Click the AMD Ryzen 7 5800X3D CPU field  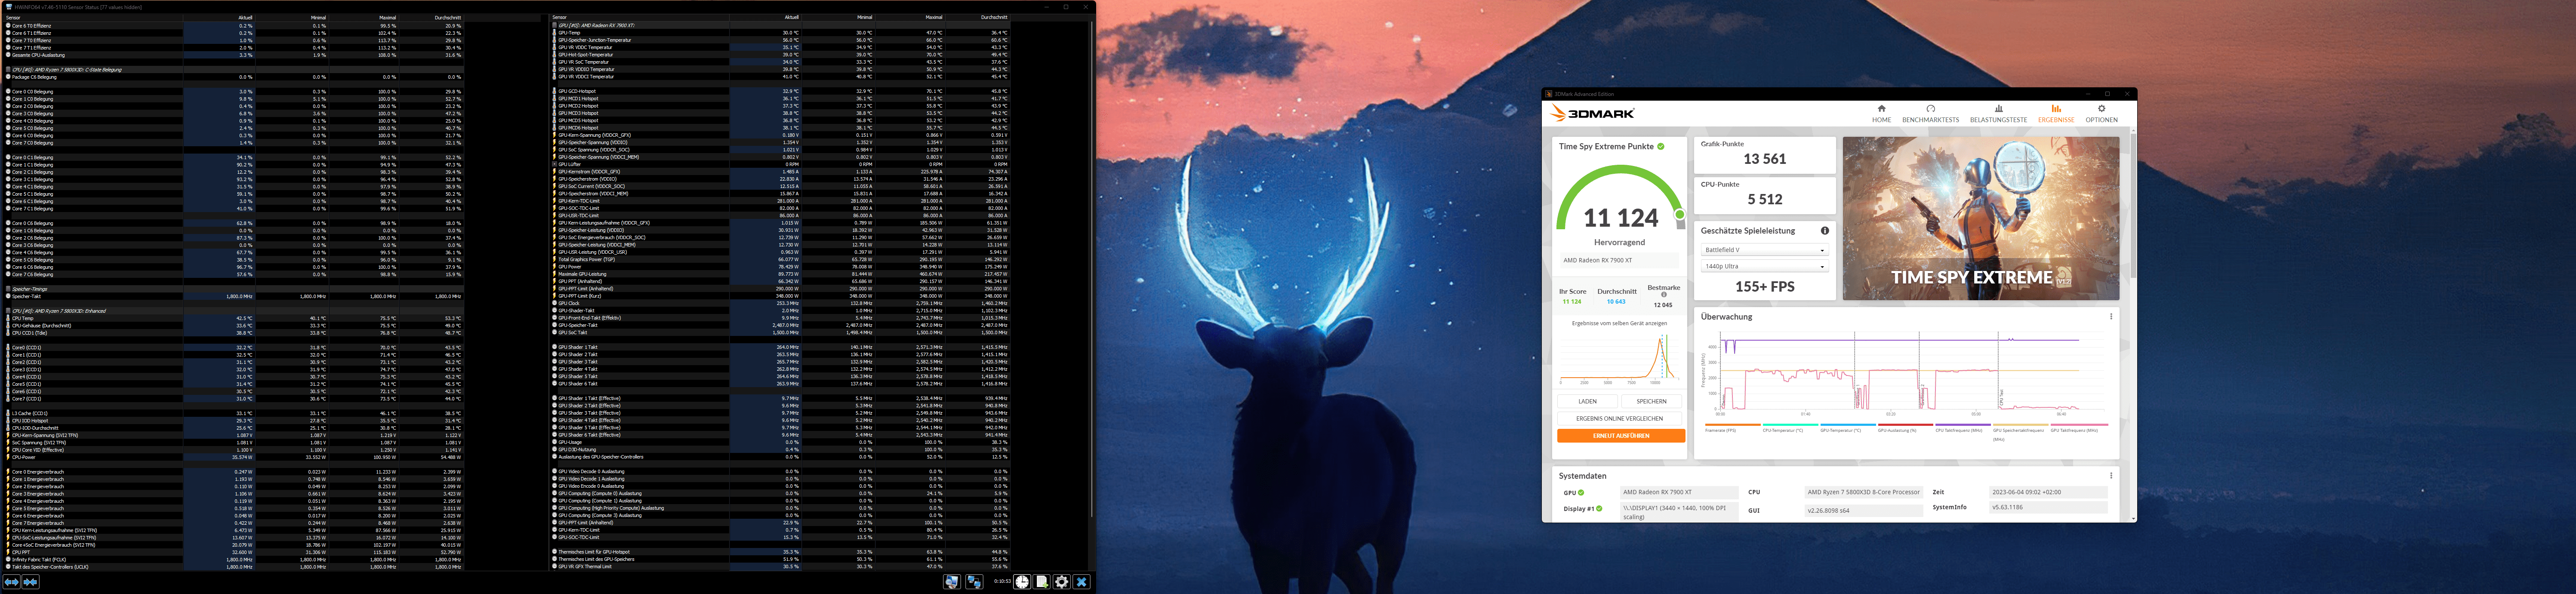pos(1864,492)
